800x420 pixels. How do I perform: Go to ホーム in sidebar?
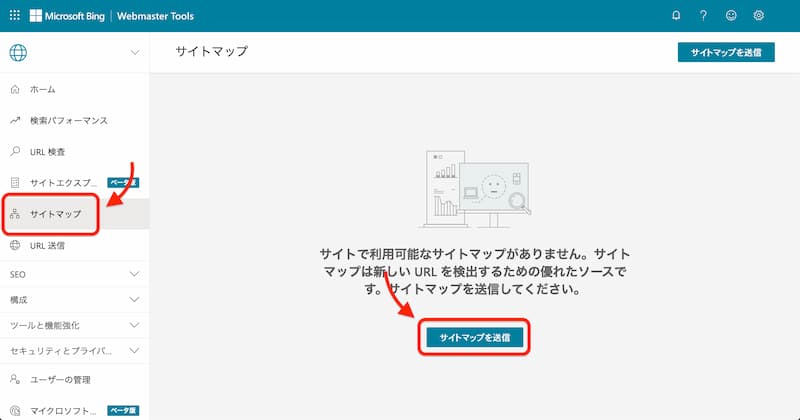(74, 89)
